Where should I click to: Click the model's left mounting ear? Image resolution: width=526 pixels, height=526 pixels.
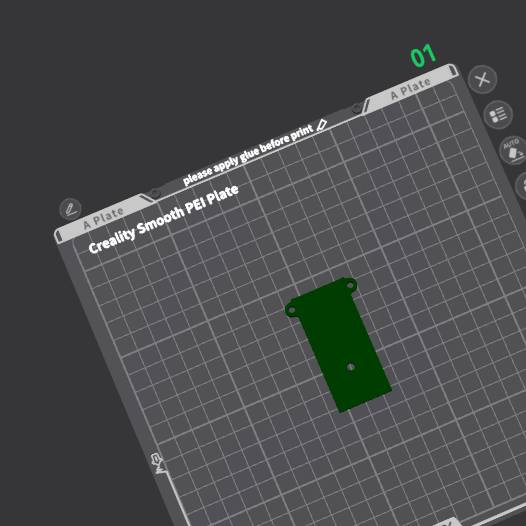(291, 310)
